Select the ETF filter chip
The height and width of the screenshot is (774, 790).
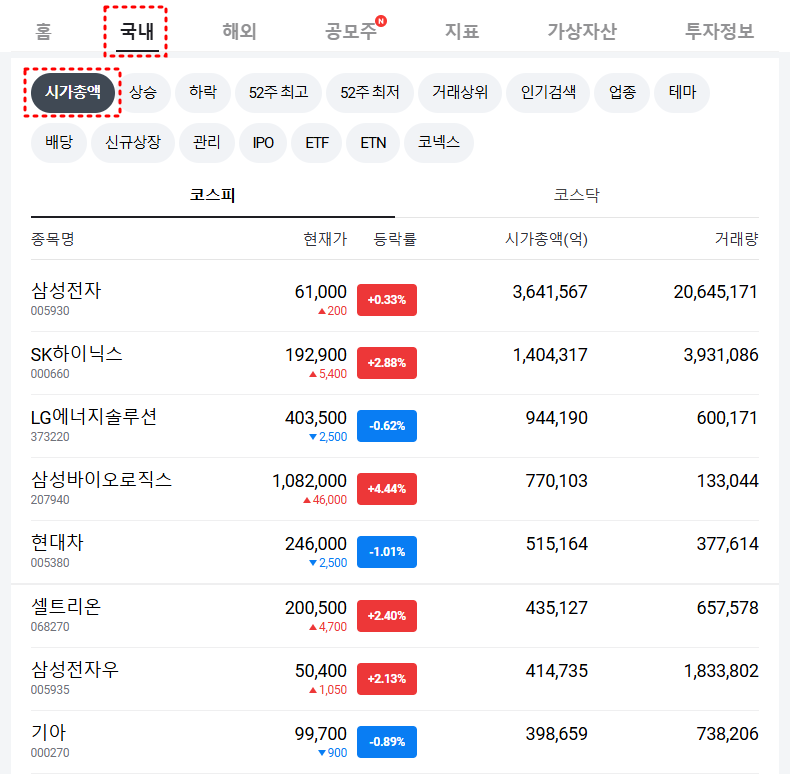[316, 143]
